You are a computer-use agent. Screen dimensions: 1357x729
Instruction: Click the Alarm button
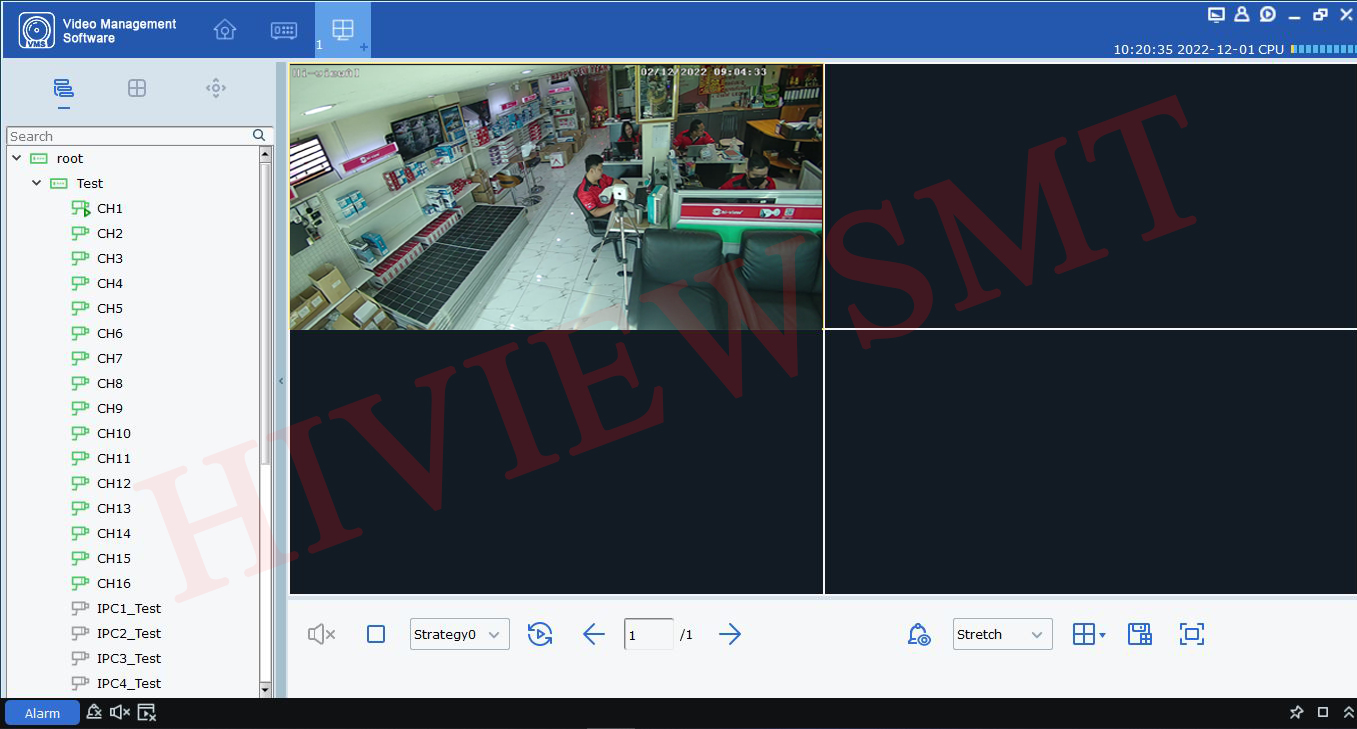(42, 713)
